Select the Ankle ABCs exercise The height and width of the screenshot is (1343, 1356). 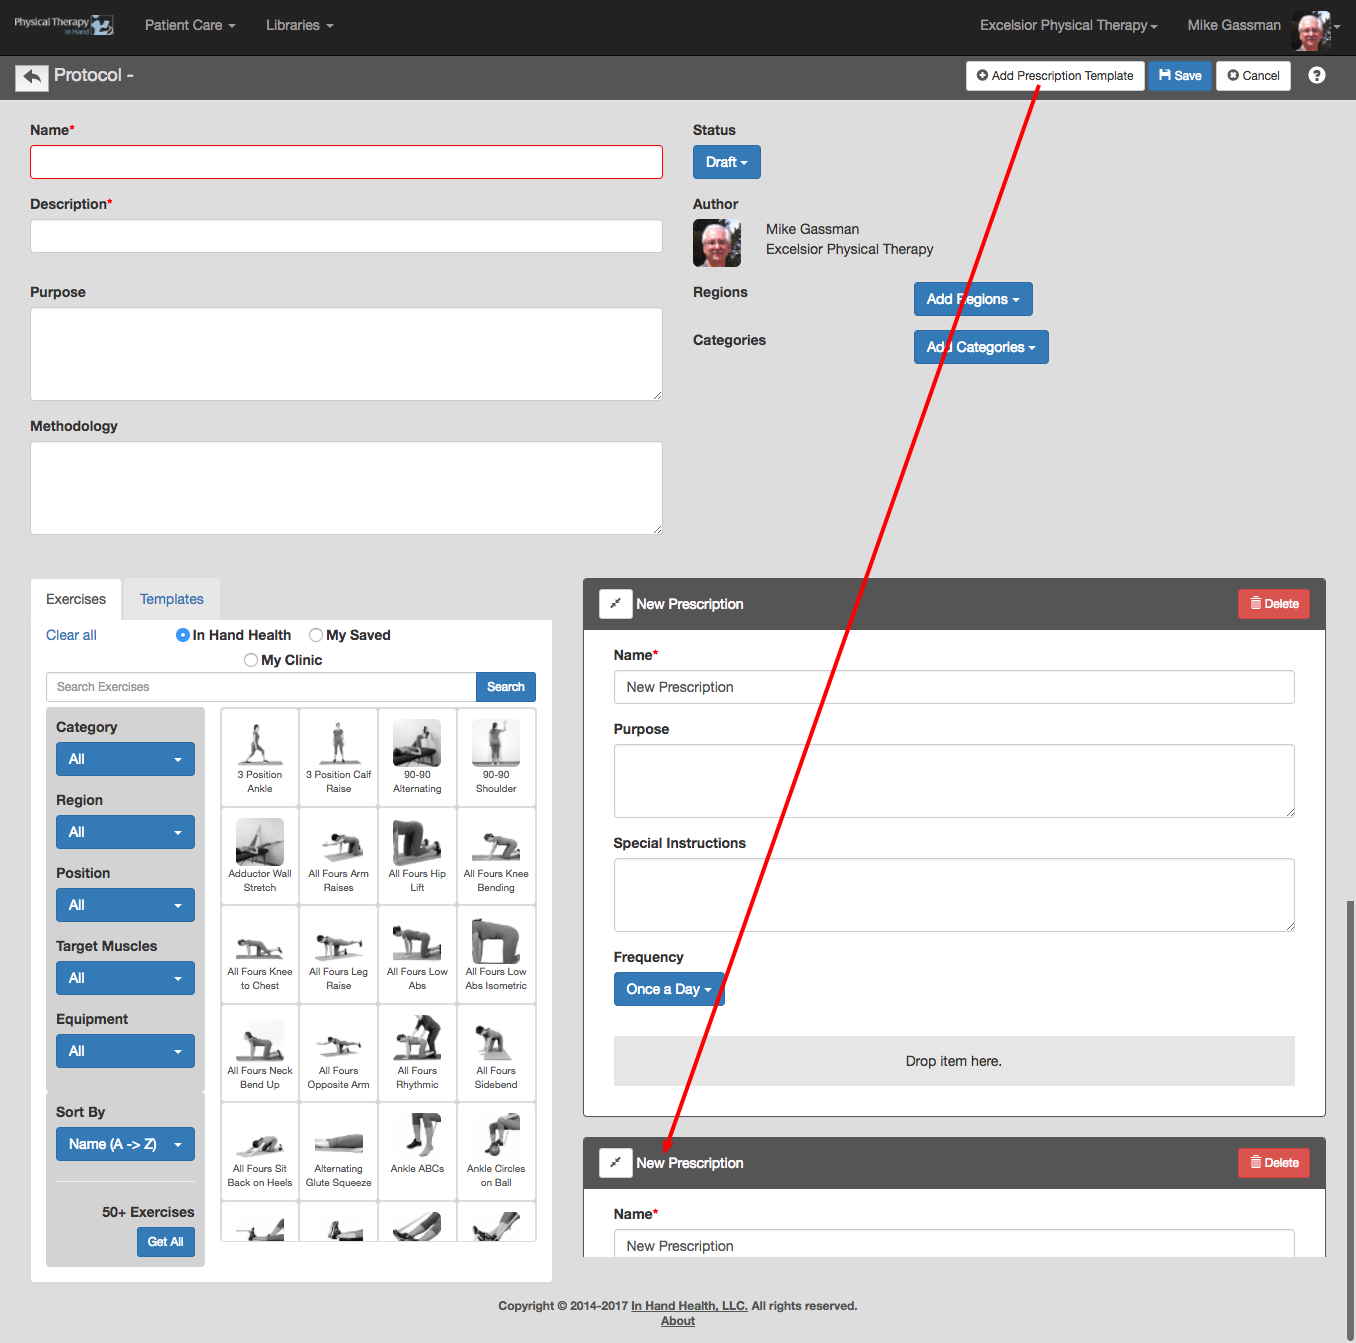[417, 1151]
